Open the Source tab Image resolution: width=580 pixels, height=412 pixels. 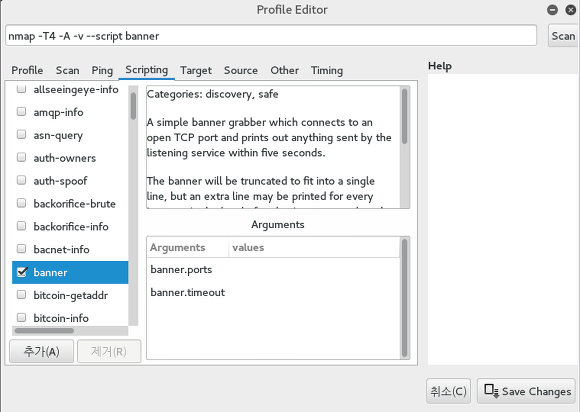click(x=241, y=70)
